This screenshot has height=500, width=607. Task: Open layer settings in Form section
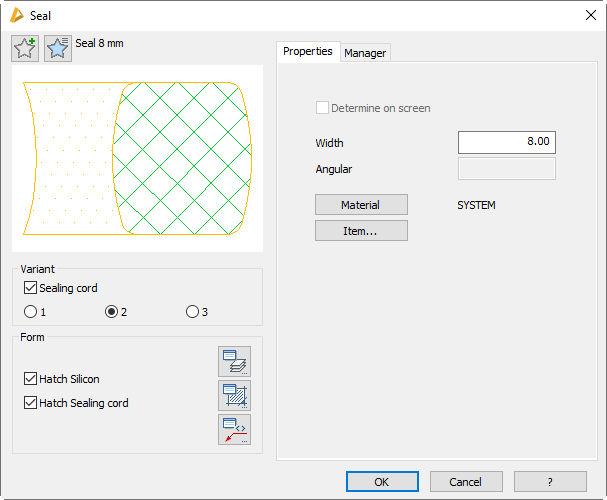[x=234, y=361]
